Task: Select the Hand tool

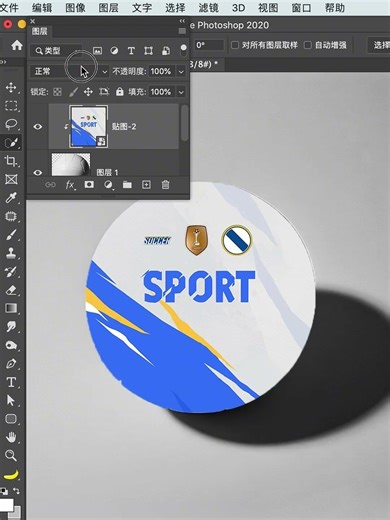Action: pyautogui.click(x=11, y=437)
